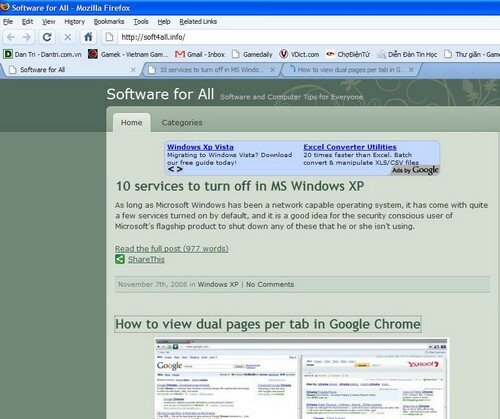Open the Bookmarks menu

[x=109, y=22]
